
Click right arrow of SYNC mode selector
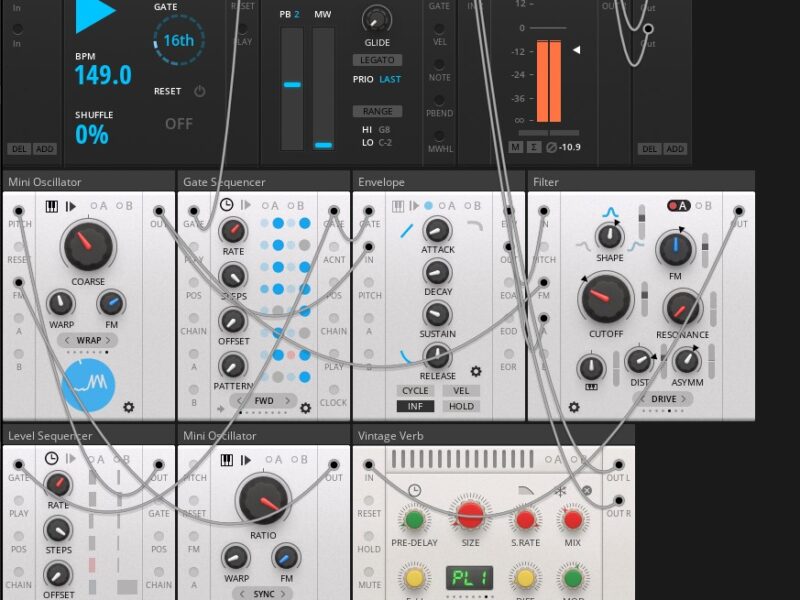click(x=283, y=594)
